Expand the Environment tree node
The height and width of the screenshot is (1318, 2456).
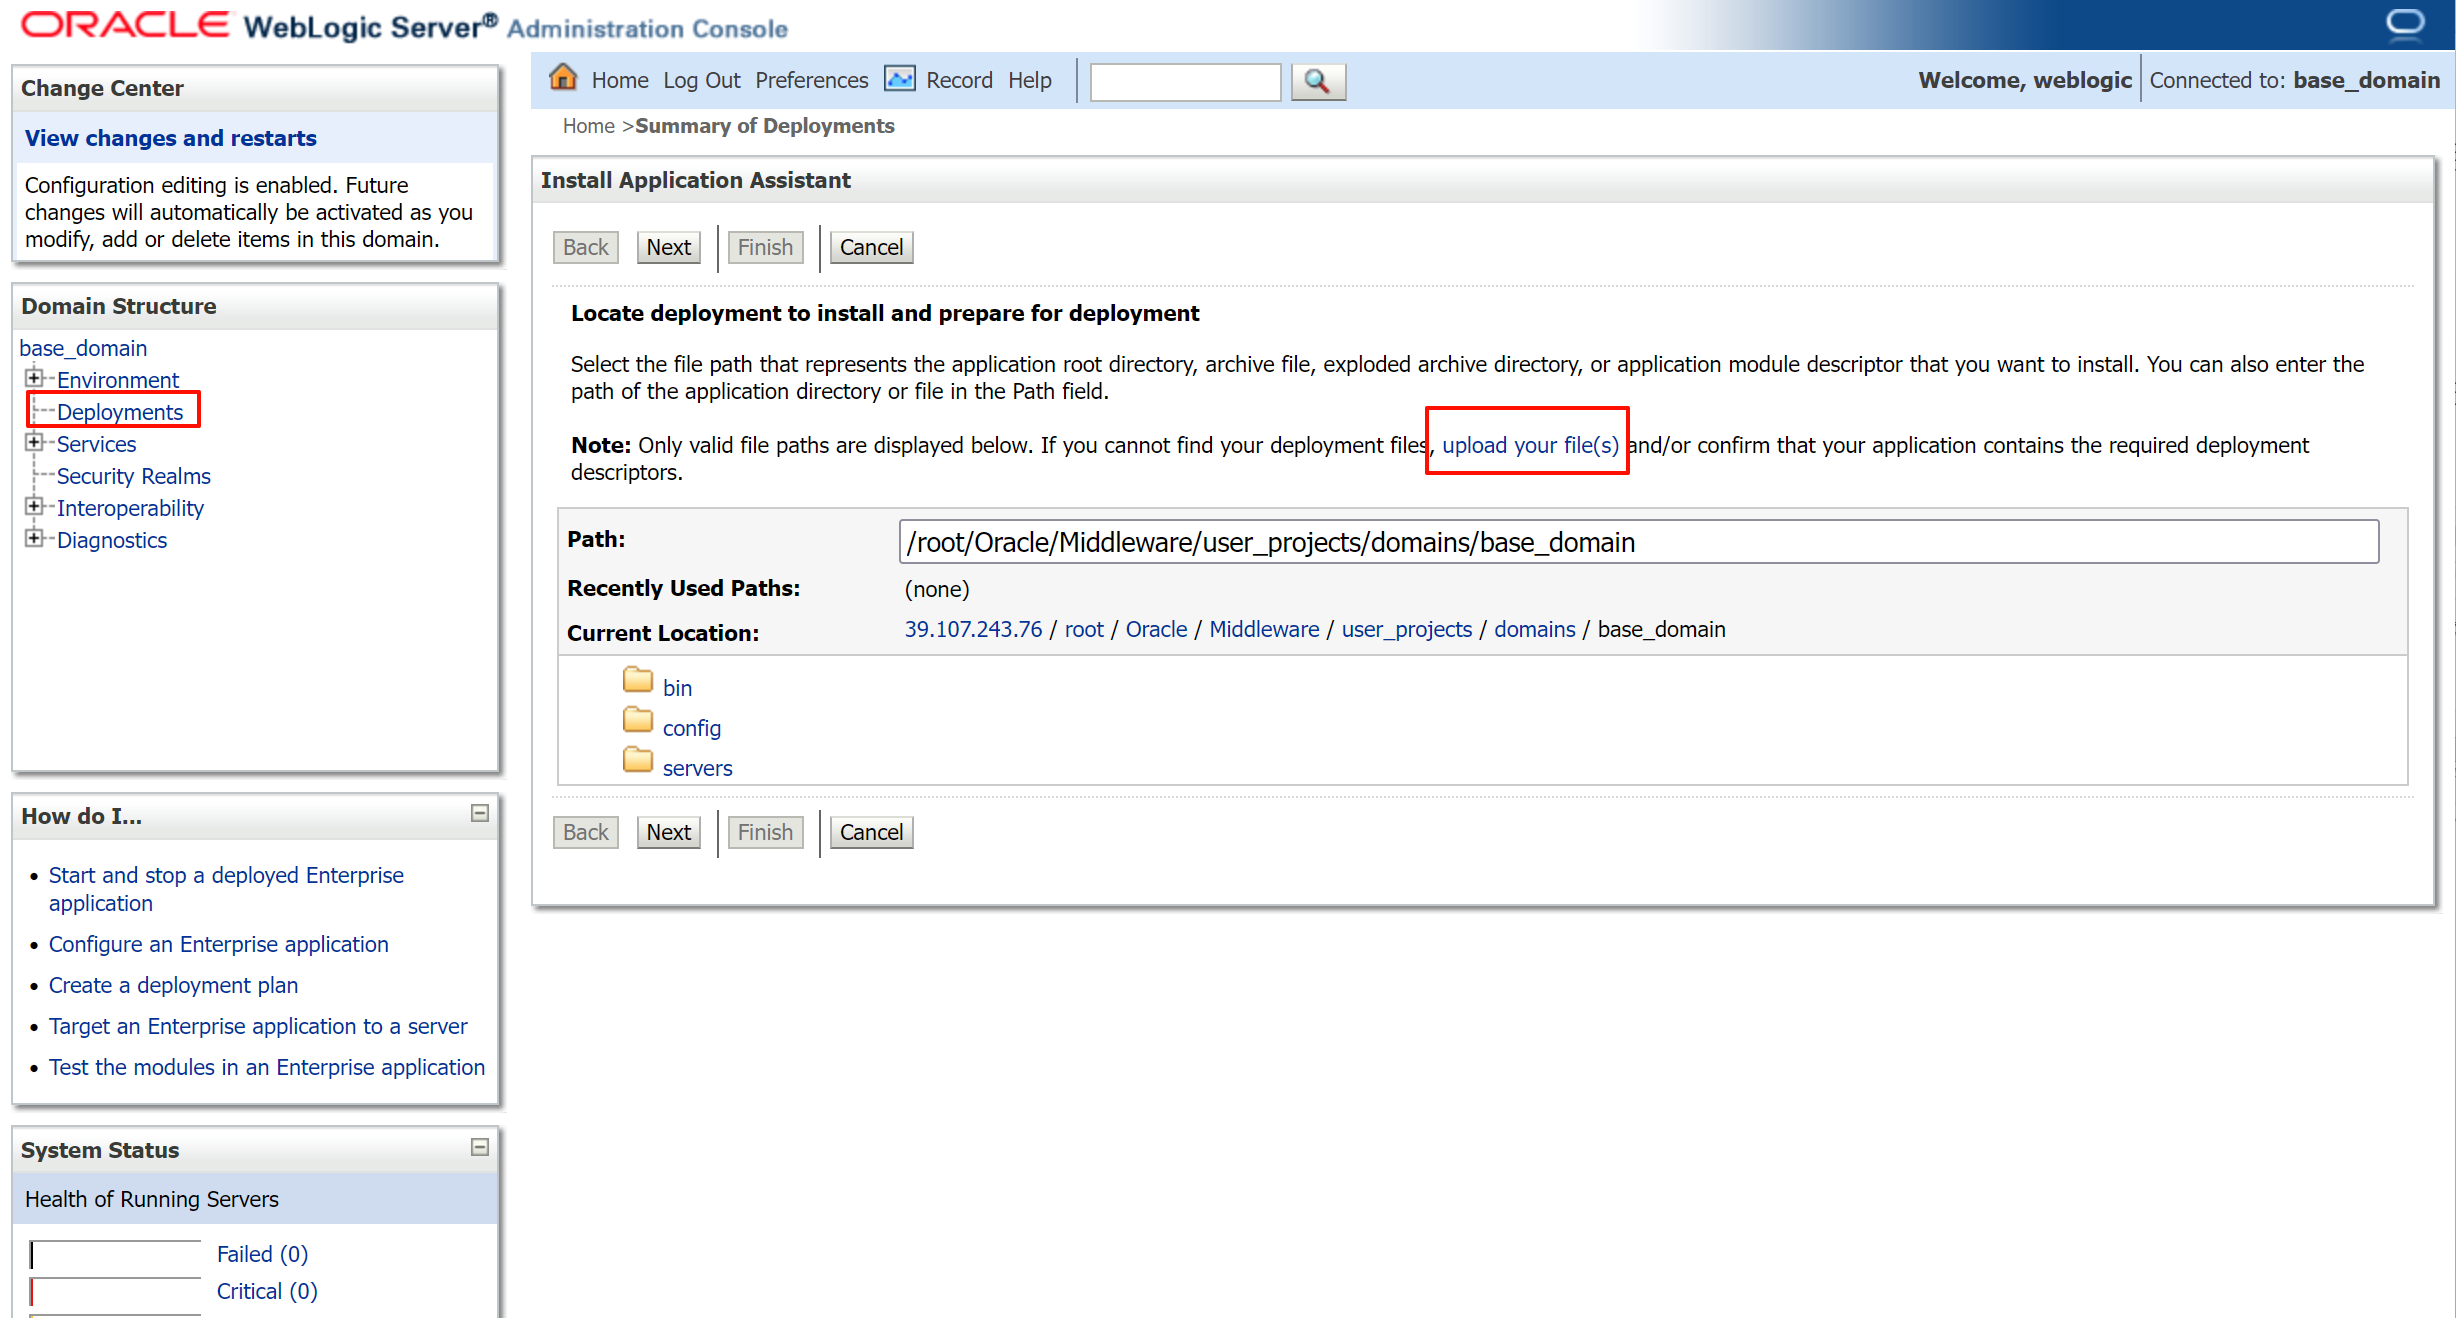[x=34, y=378]
